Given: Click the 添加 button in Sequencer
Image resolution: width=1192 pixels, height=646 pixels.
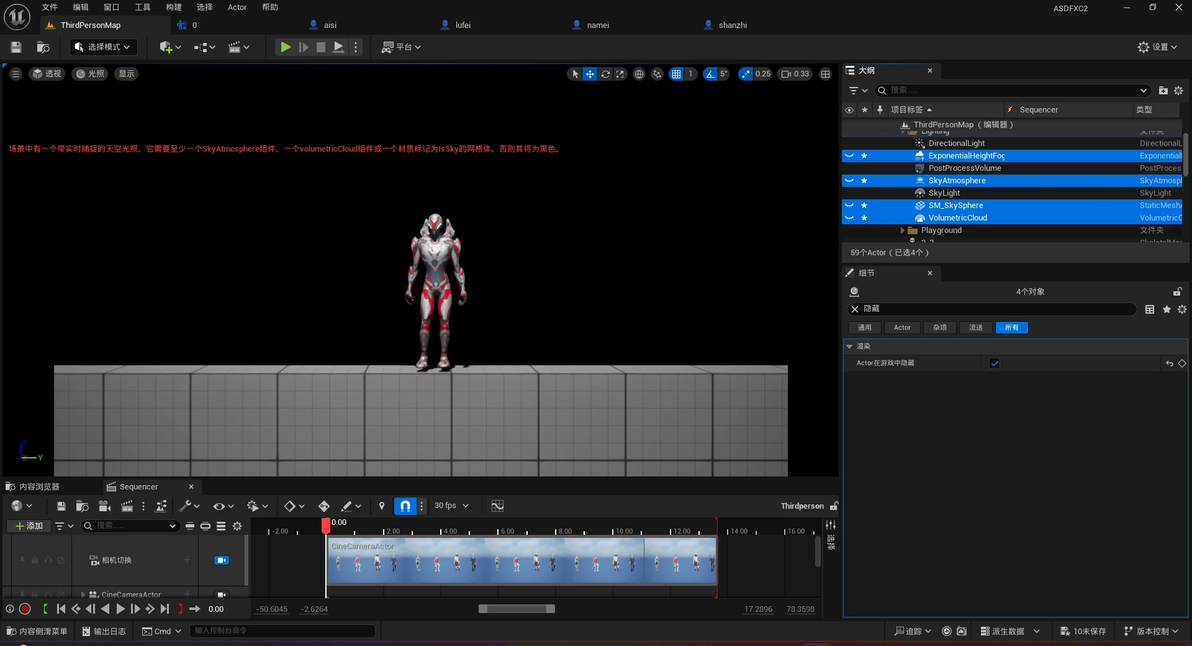Looking at the screenshot, I should coord(29,526).
